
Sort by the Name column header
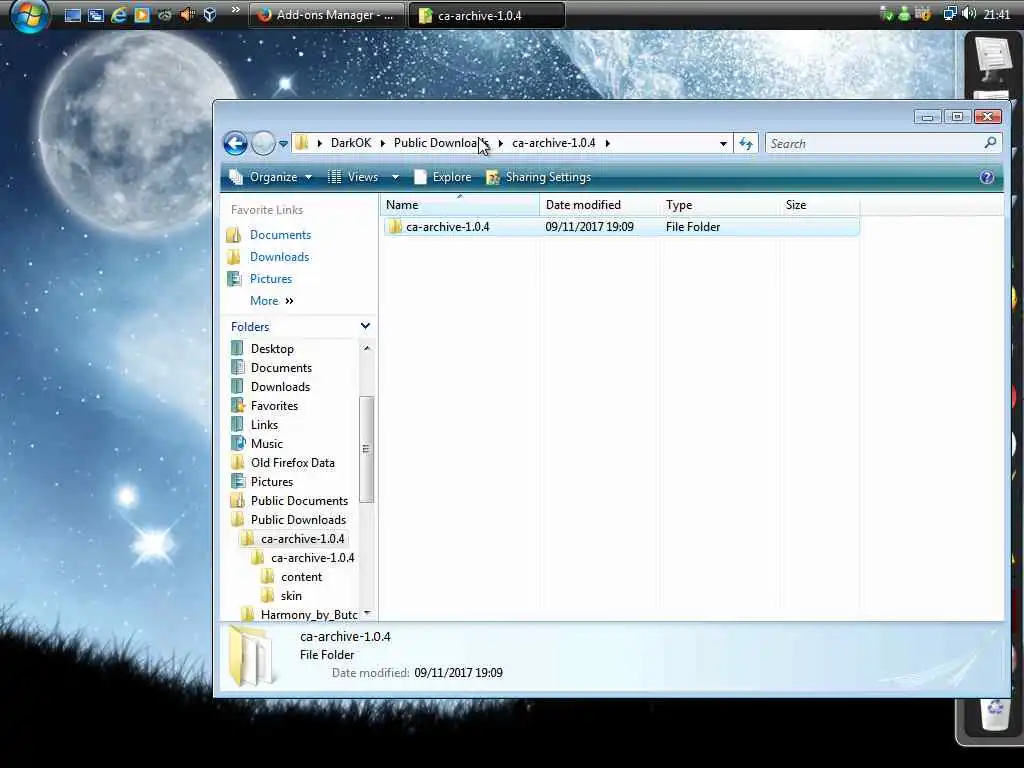pyautogui.click(x=460, y=204)
